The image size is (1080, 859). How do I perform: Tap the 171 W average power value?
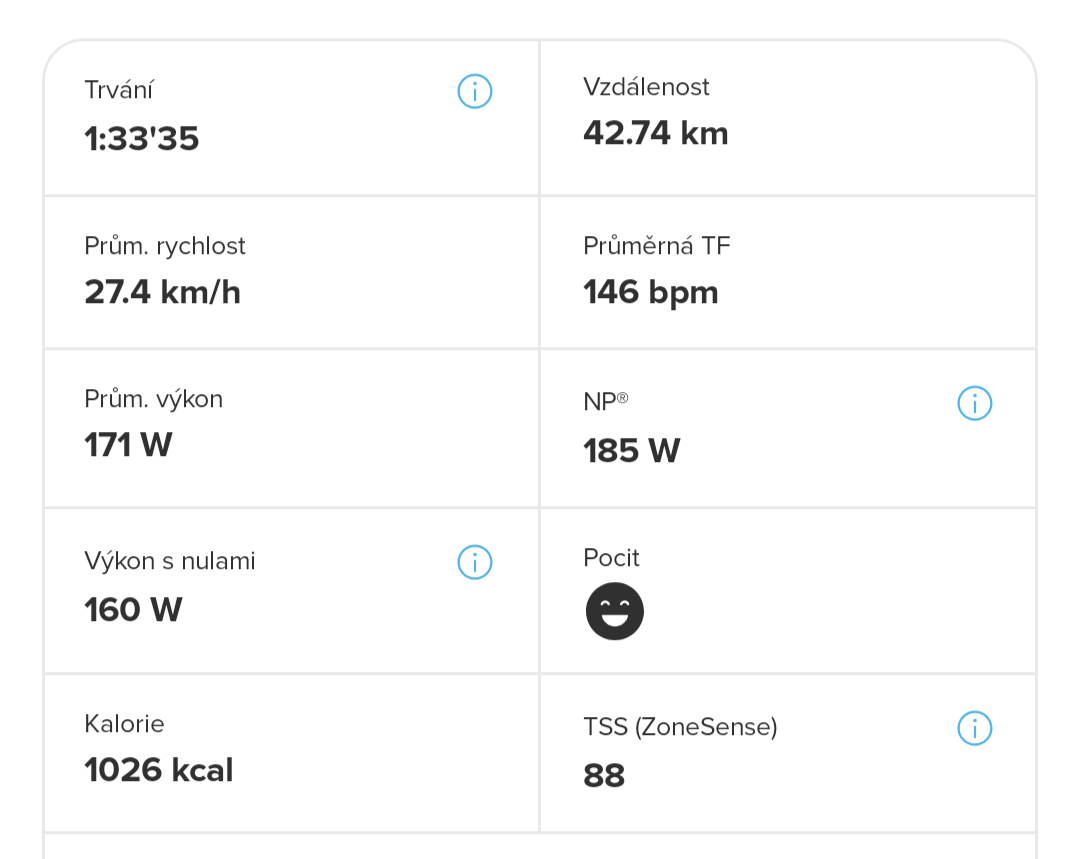[128, 445]
